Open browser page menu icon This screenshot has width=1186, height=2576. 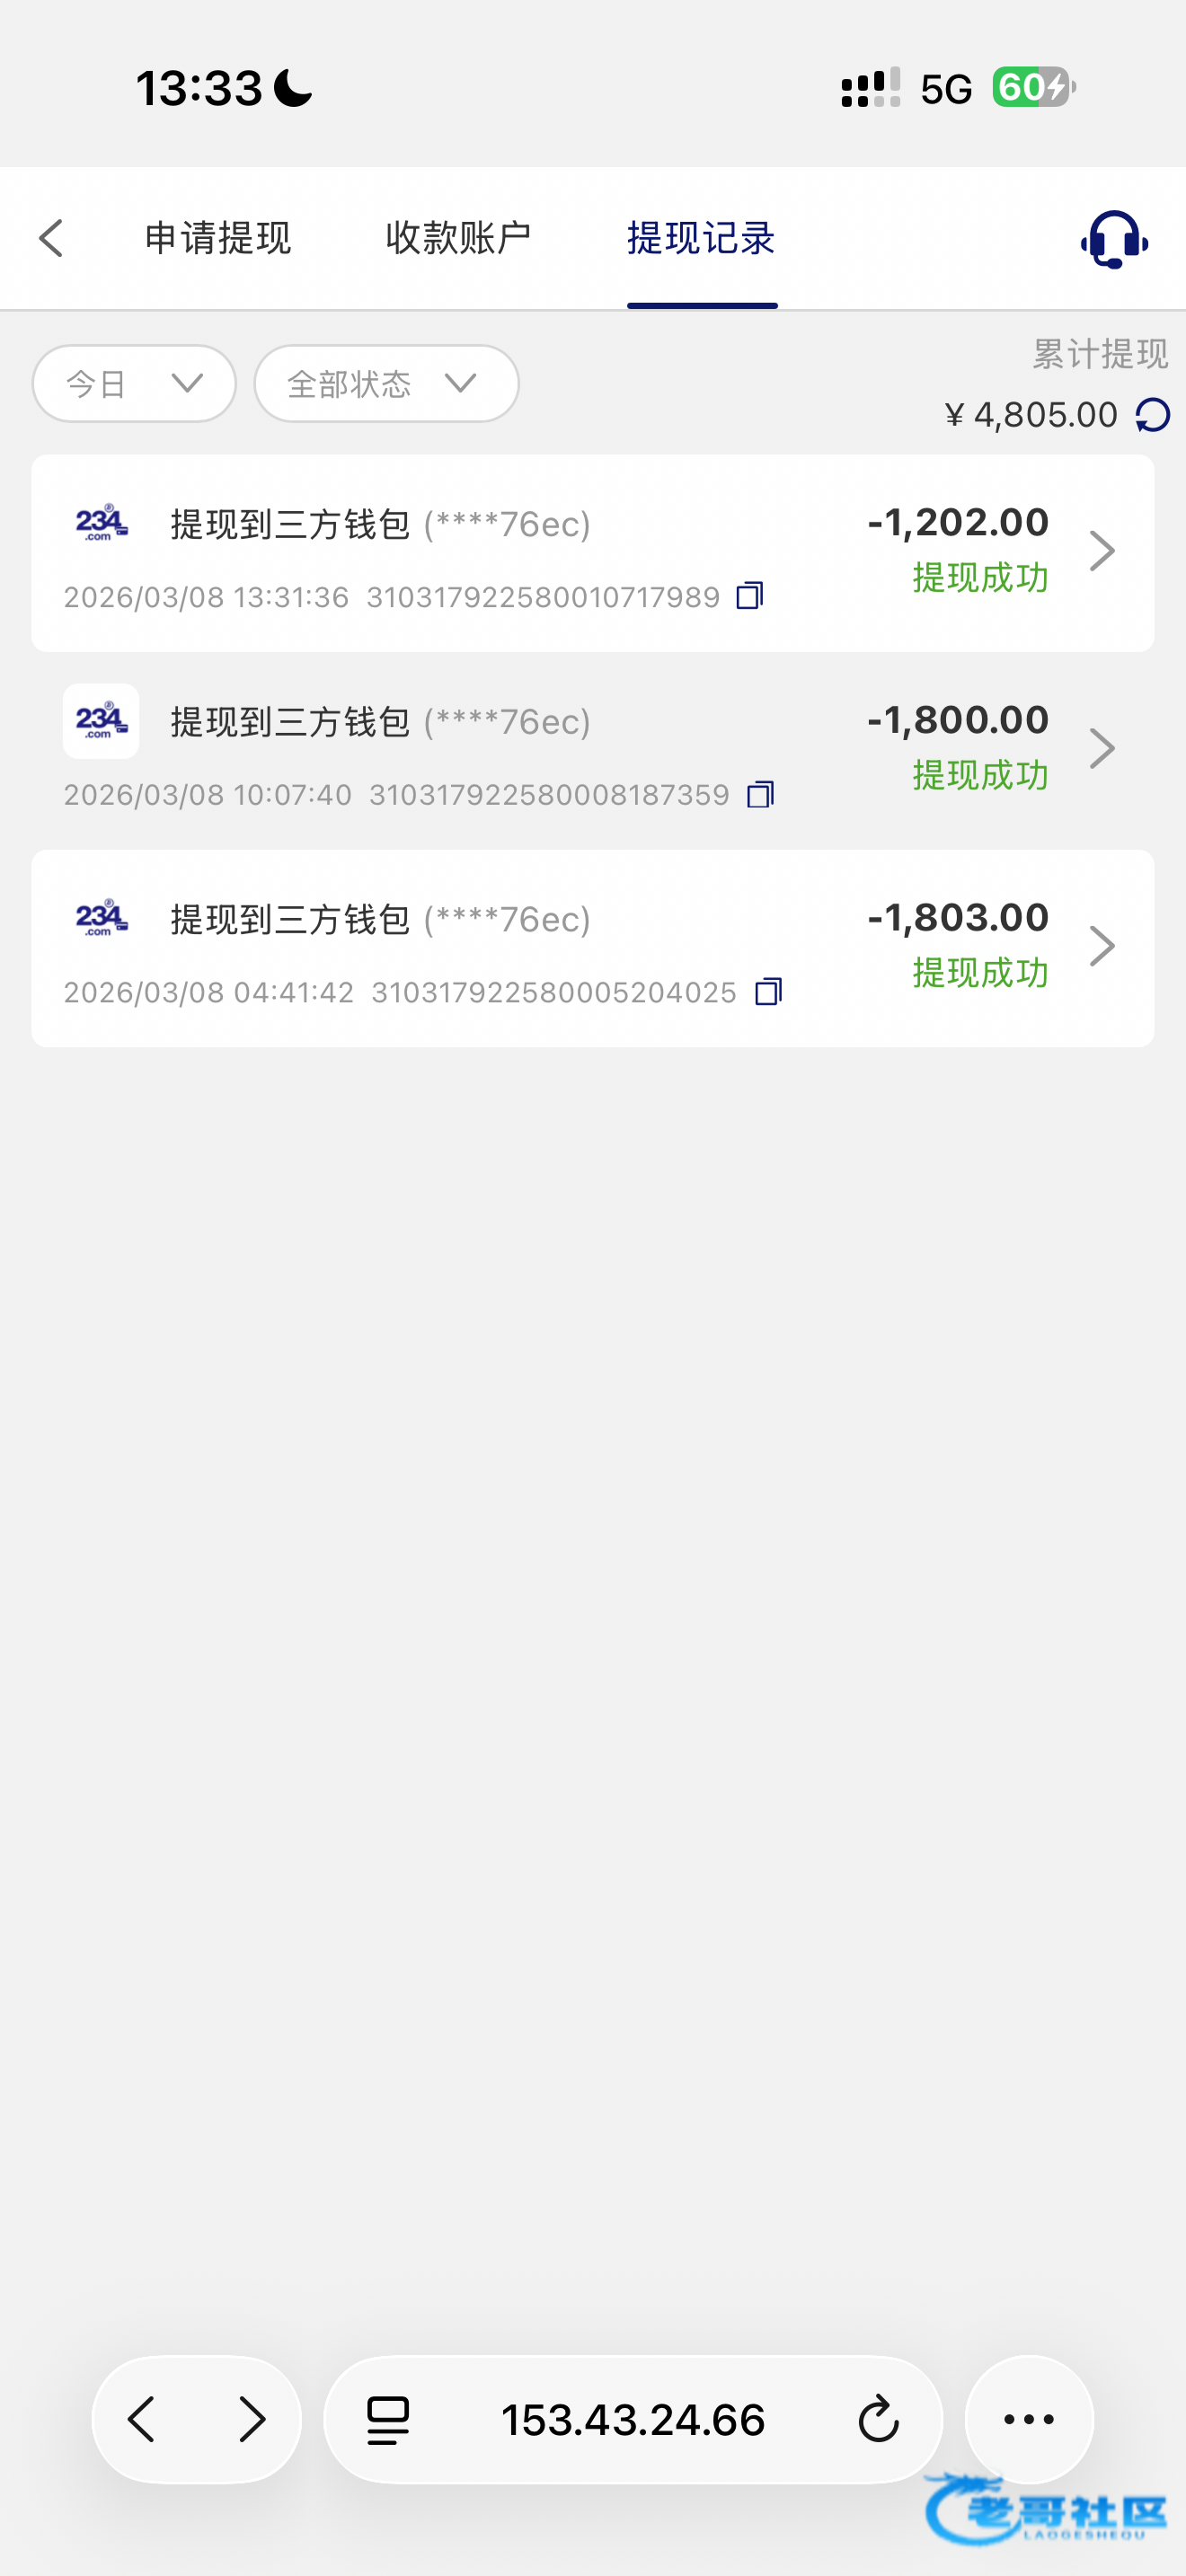tap(388, 2419)
